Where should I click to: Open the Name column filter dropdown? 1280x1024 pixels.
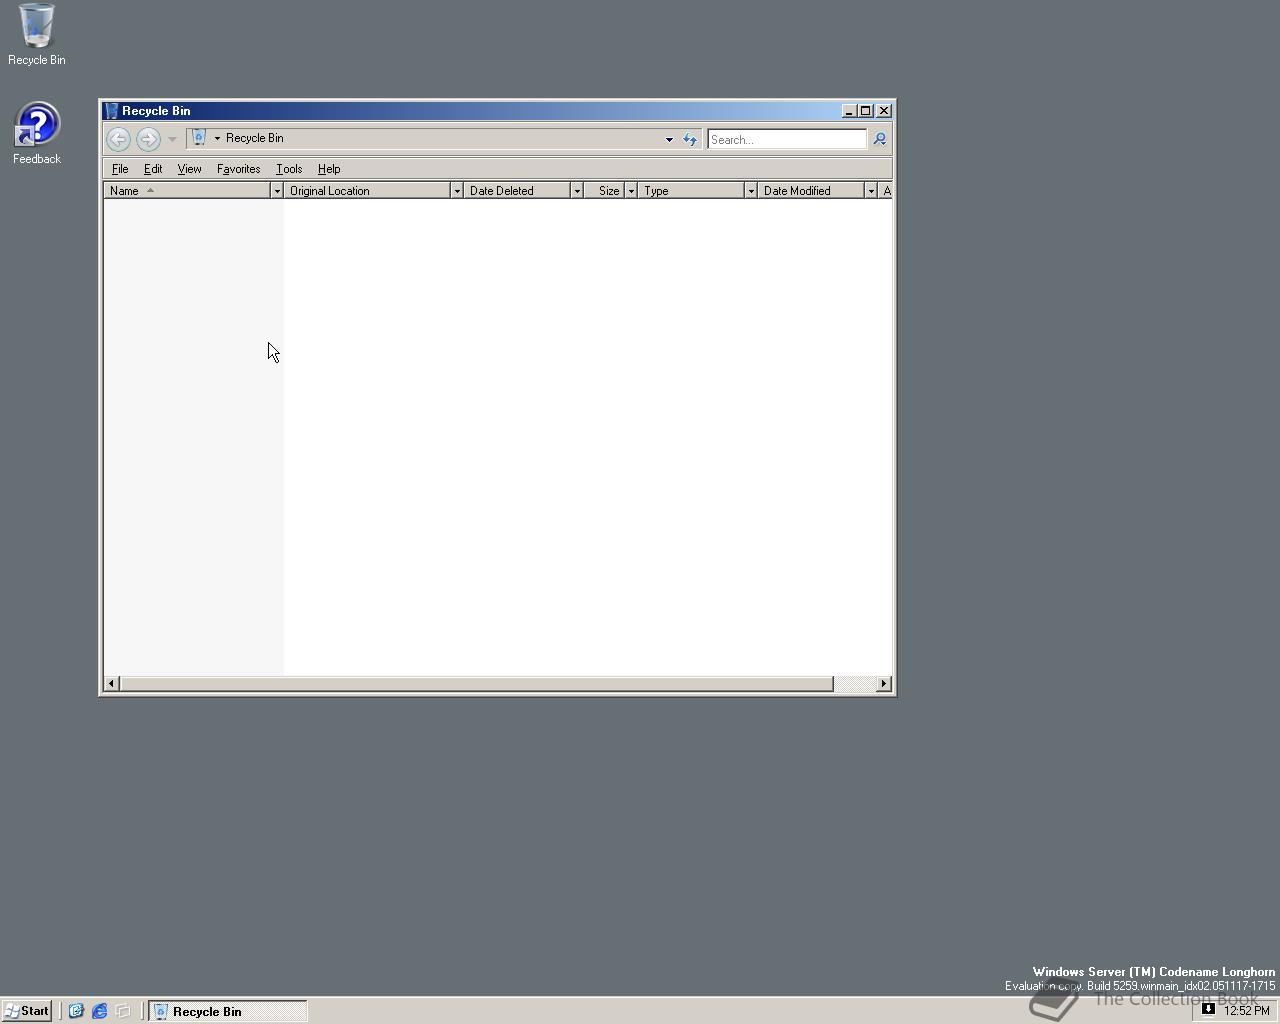coord(277,190)
